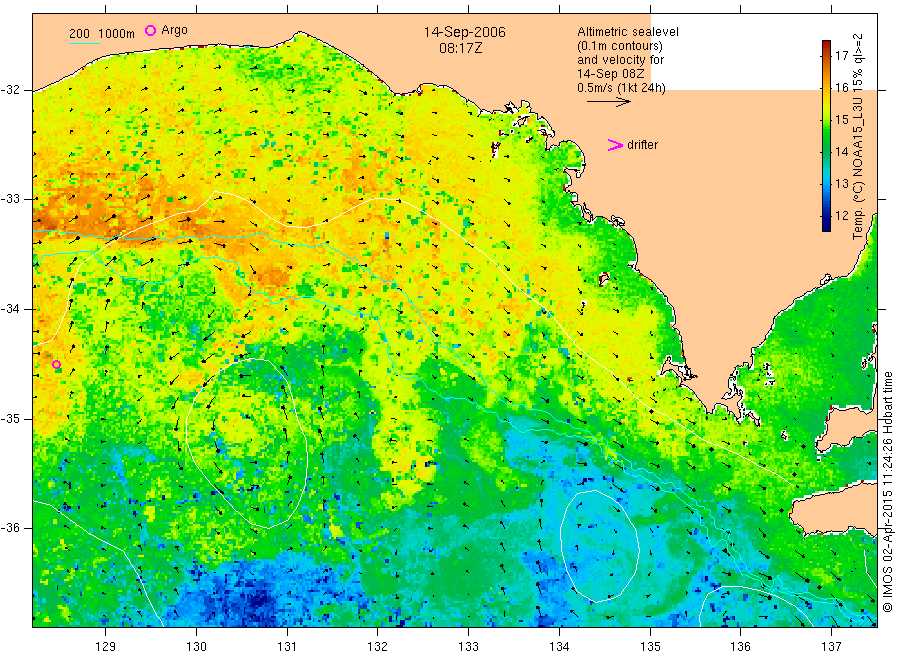Click the 0.5m/s velocity scale arrow
Image resolution: width=900 pixels, height=660 pixels.
coord(609,102)
